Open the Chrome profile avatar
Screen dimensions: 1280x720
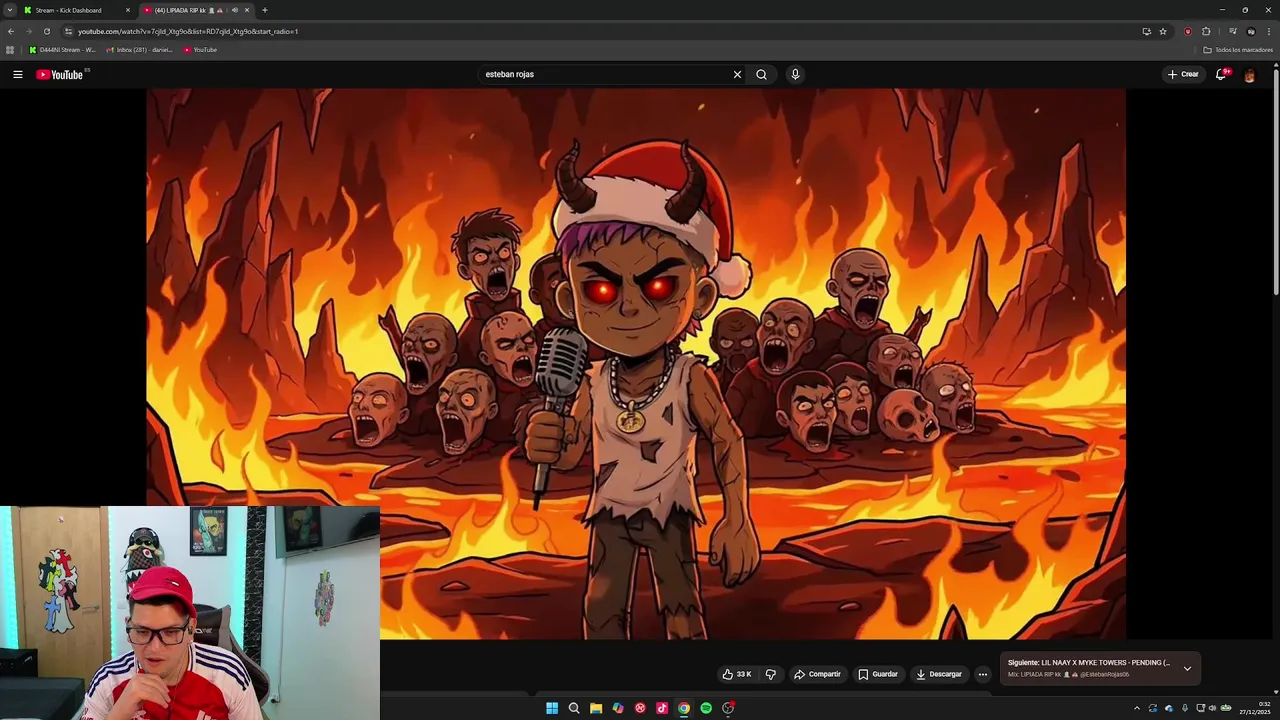pyautogui.click(x=1250, y=31)
